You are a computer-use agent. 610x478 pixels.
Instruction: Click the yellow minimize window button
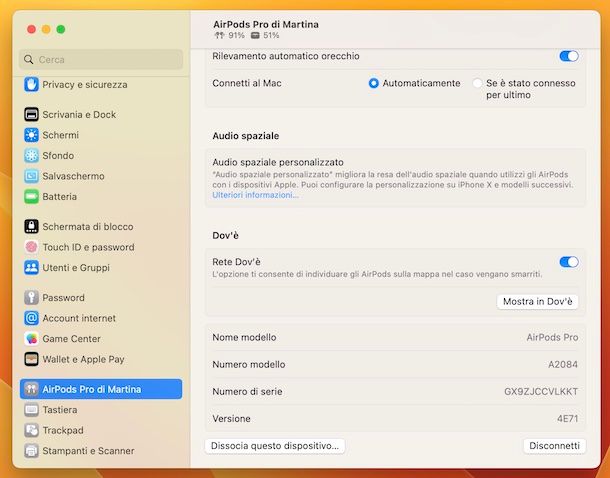[x=46, y=29]
